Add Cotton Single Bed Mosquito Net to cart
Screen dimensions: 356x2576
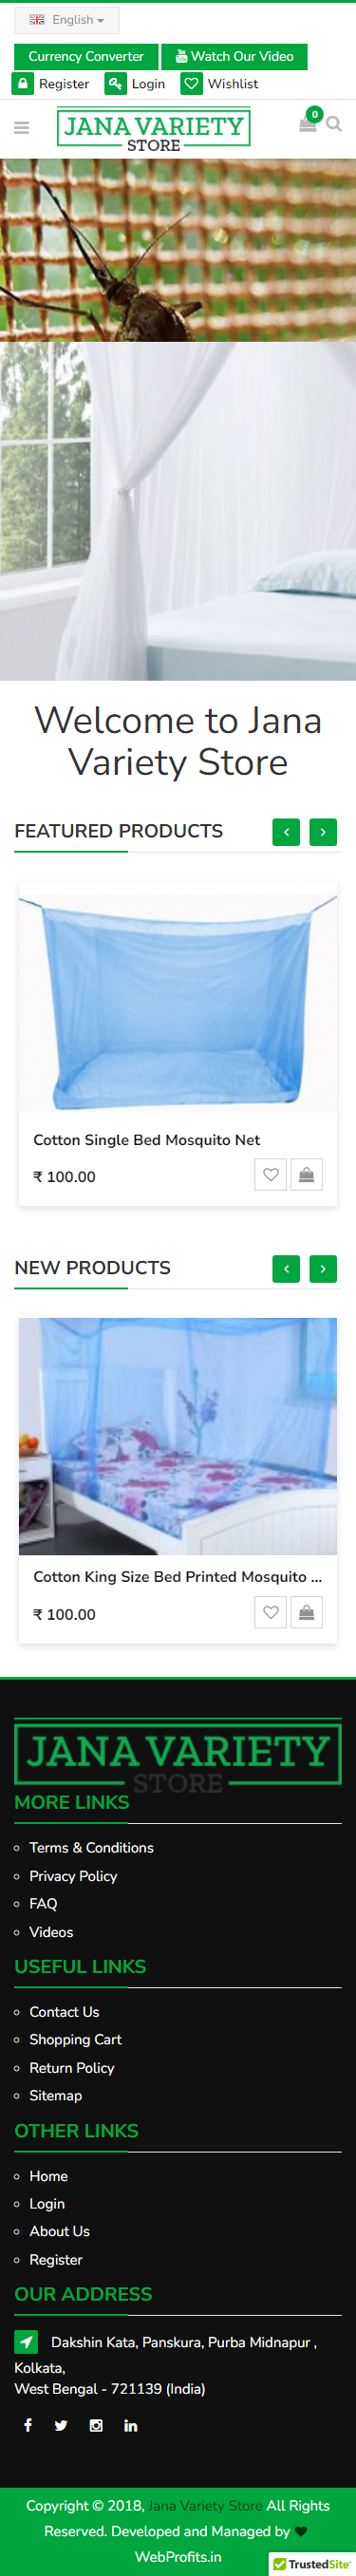[x=307, y=1175]
